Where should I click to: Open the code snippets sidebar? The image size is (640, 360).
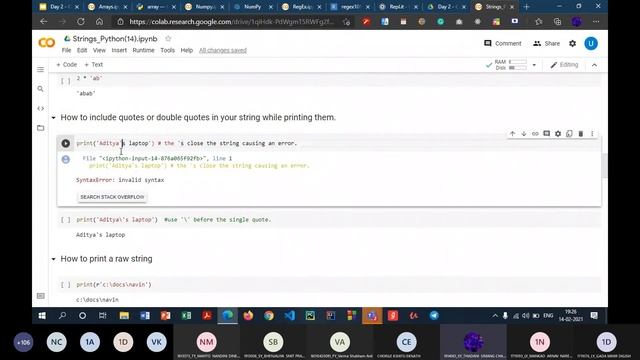pyautogui.click(x=40, y=109)
